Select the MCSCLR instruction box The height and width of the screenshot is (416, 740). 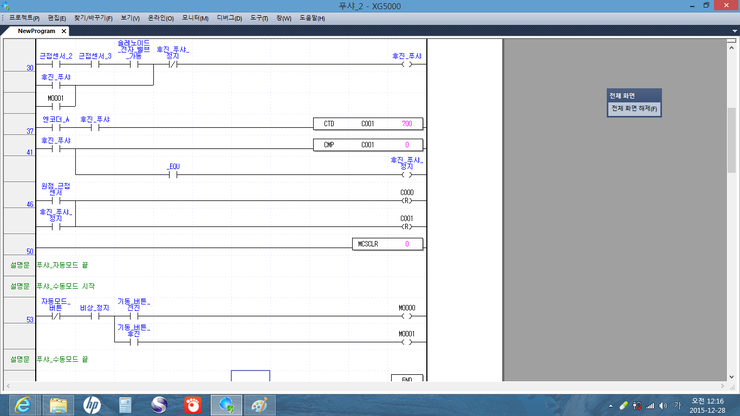(x=387, y=244)
